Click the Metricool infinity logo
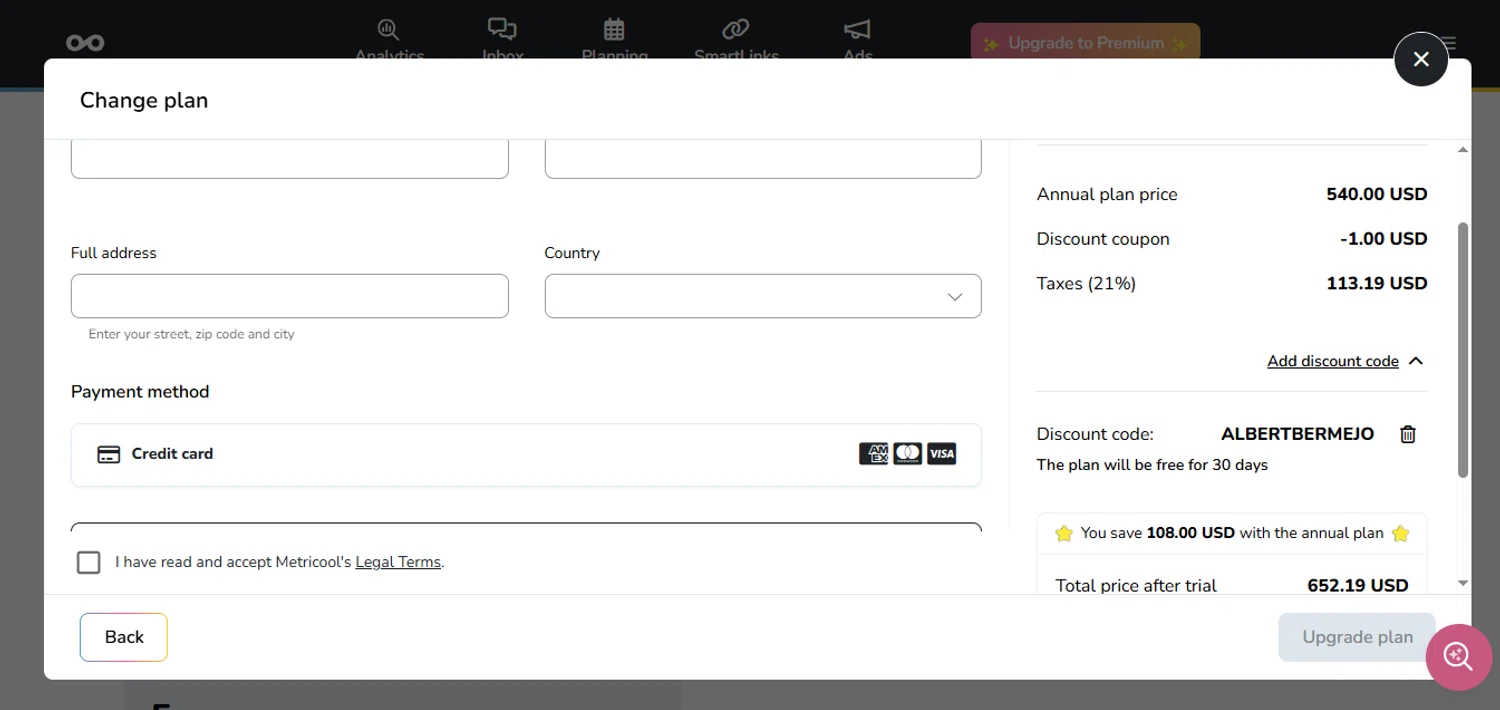This screenshot has width=1500, height=710. 85,42
